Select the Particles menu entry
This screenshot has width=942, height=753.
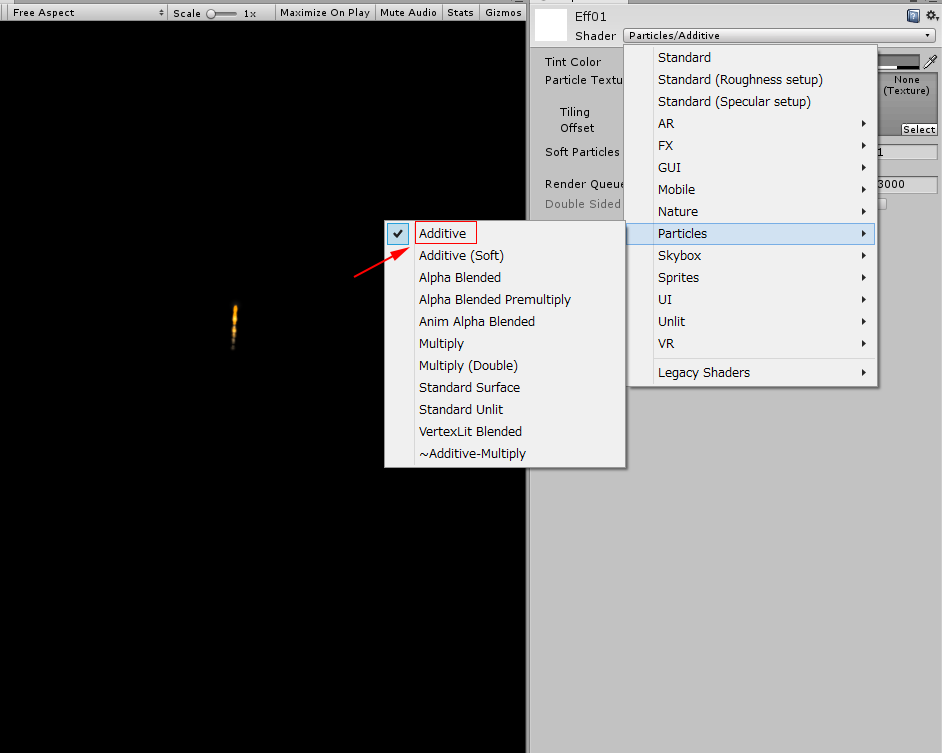point(751,234)
